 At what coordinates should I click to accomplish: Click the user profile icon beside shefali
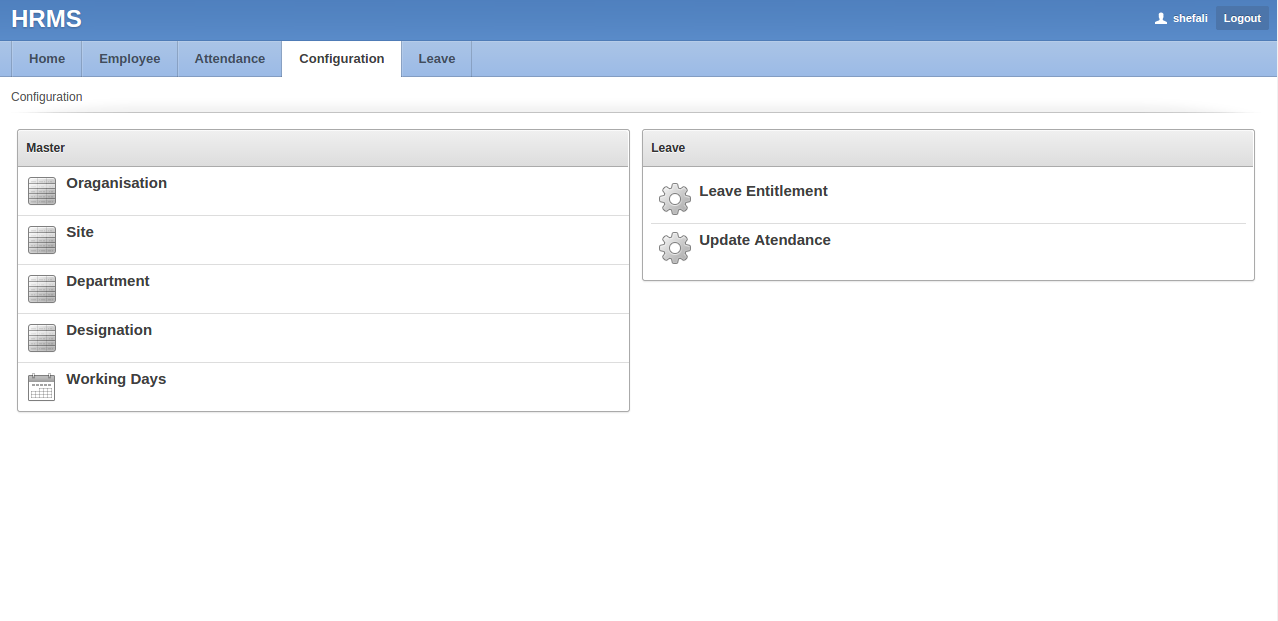tap(1161, 18)
